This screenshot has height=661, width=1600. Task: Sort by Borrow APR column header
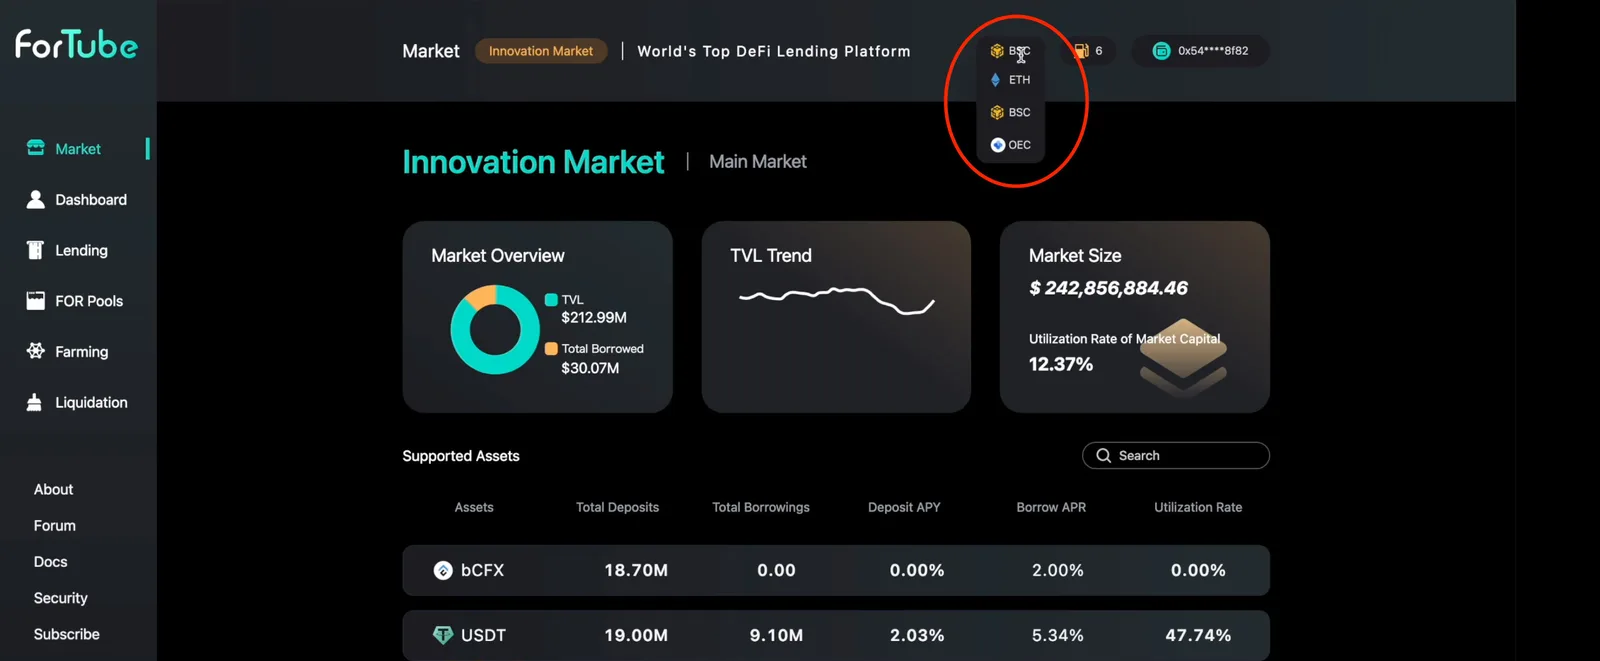(1051, 507)
